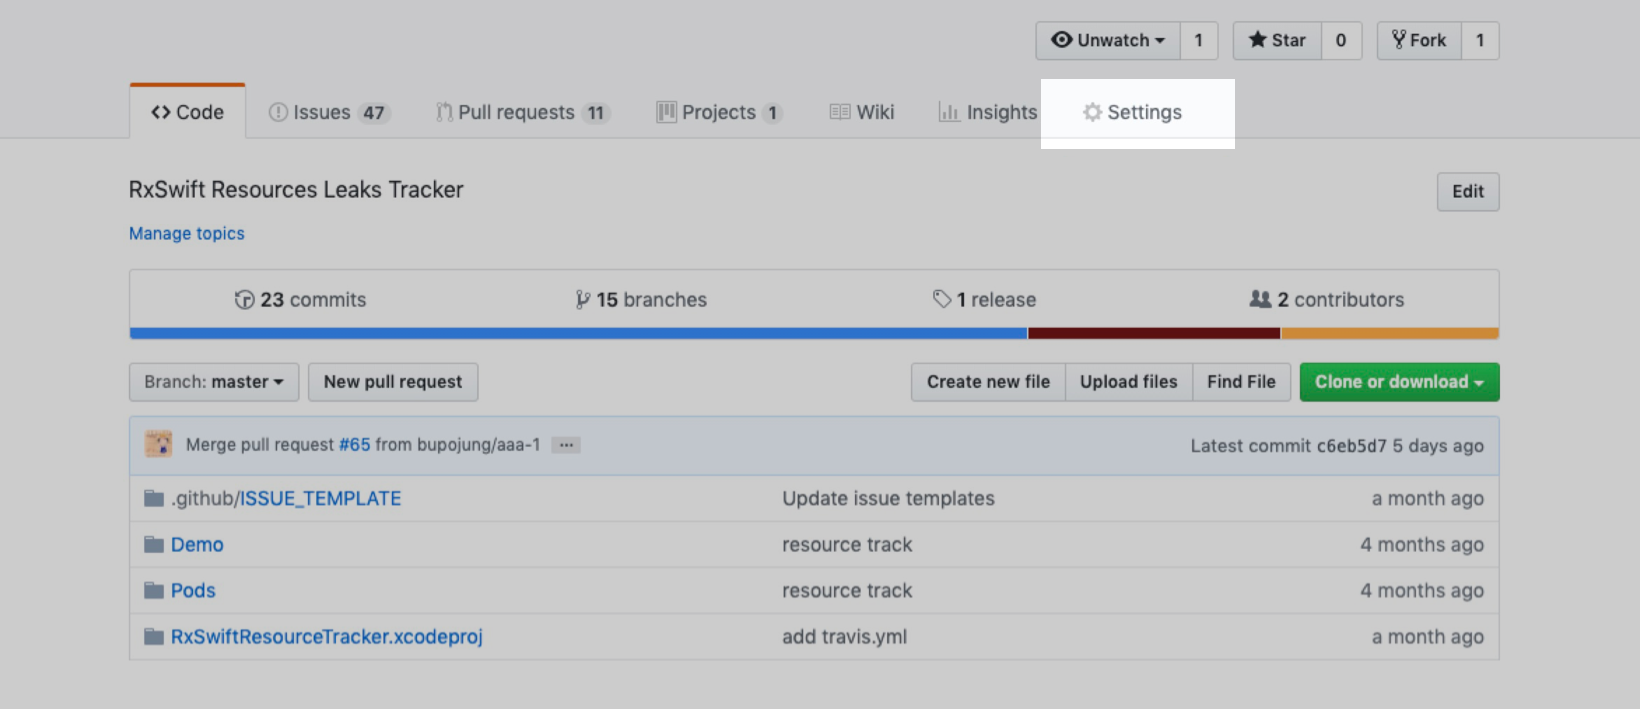1640x709 pixels.
Task: Click the 'RxSwift Resources Leaks Tracker' description
Action: pyautogui.click(x=296, y=190)
